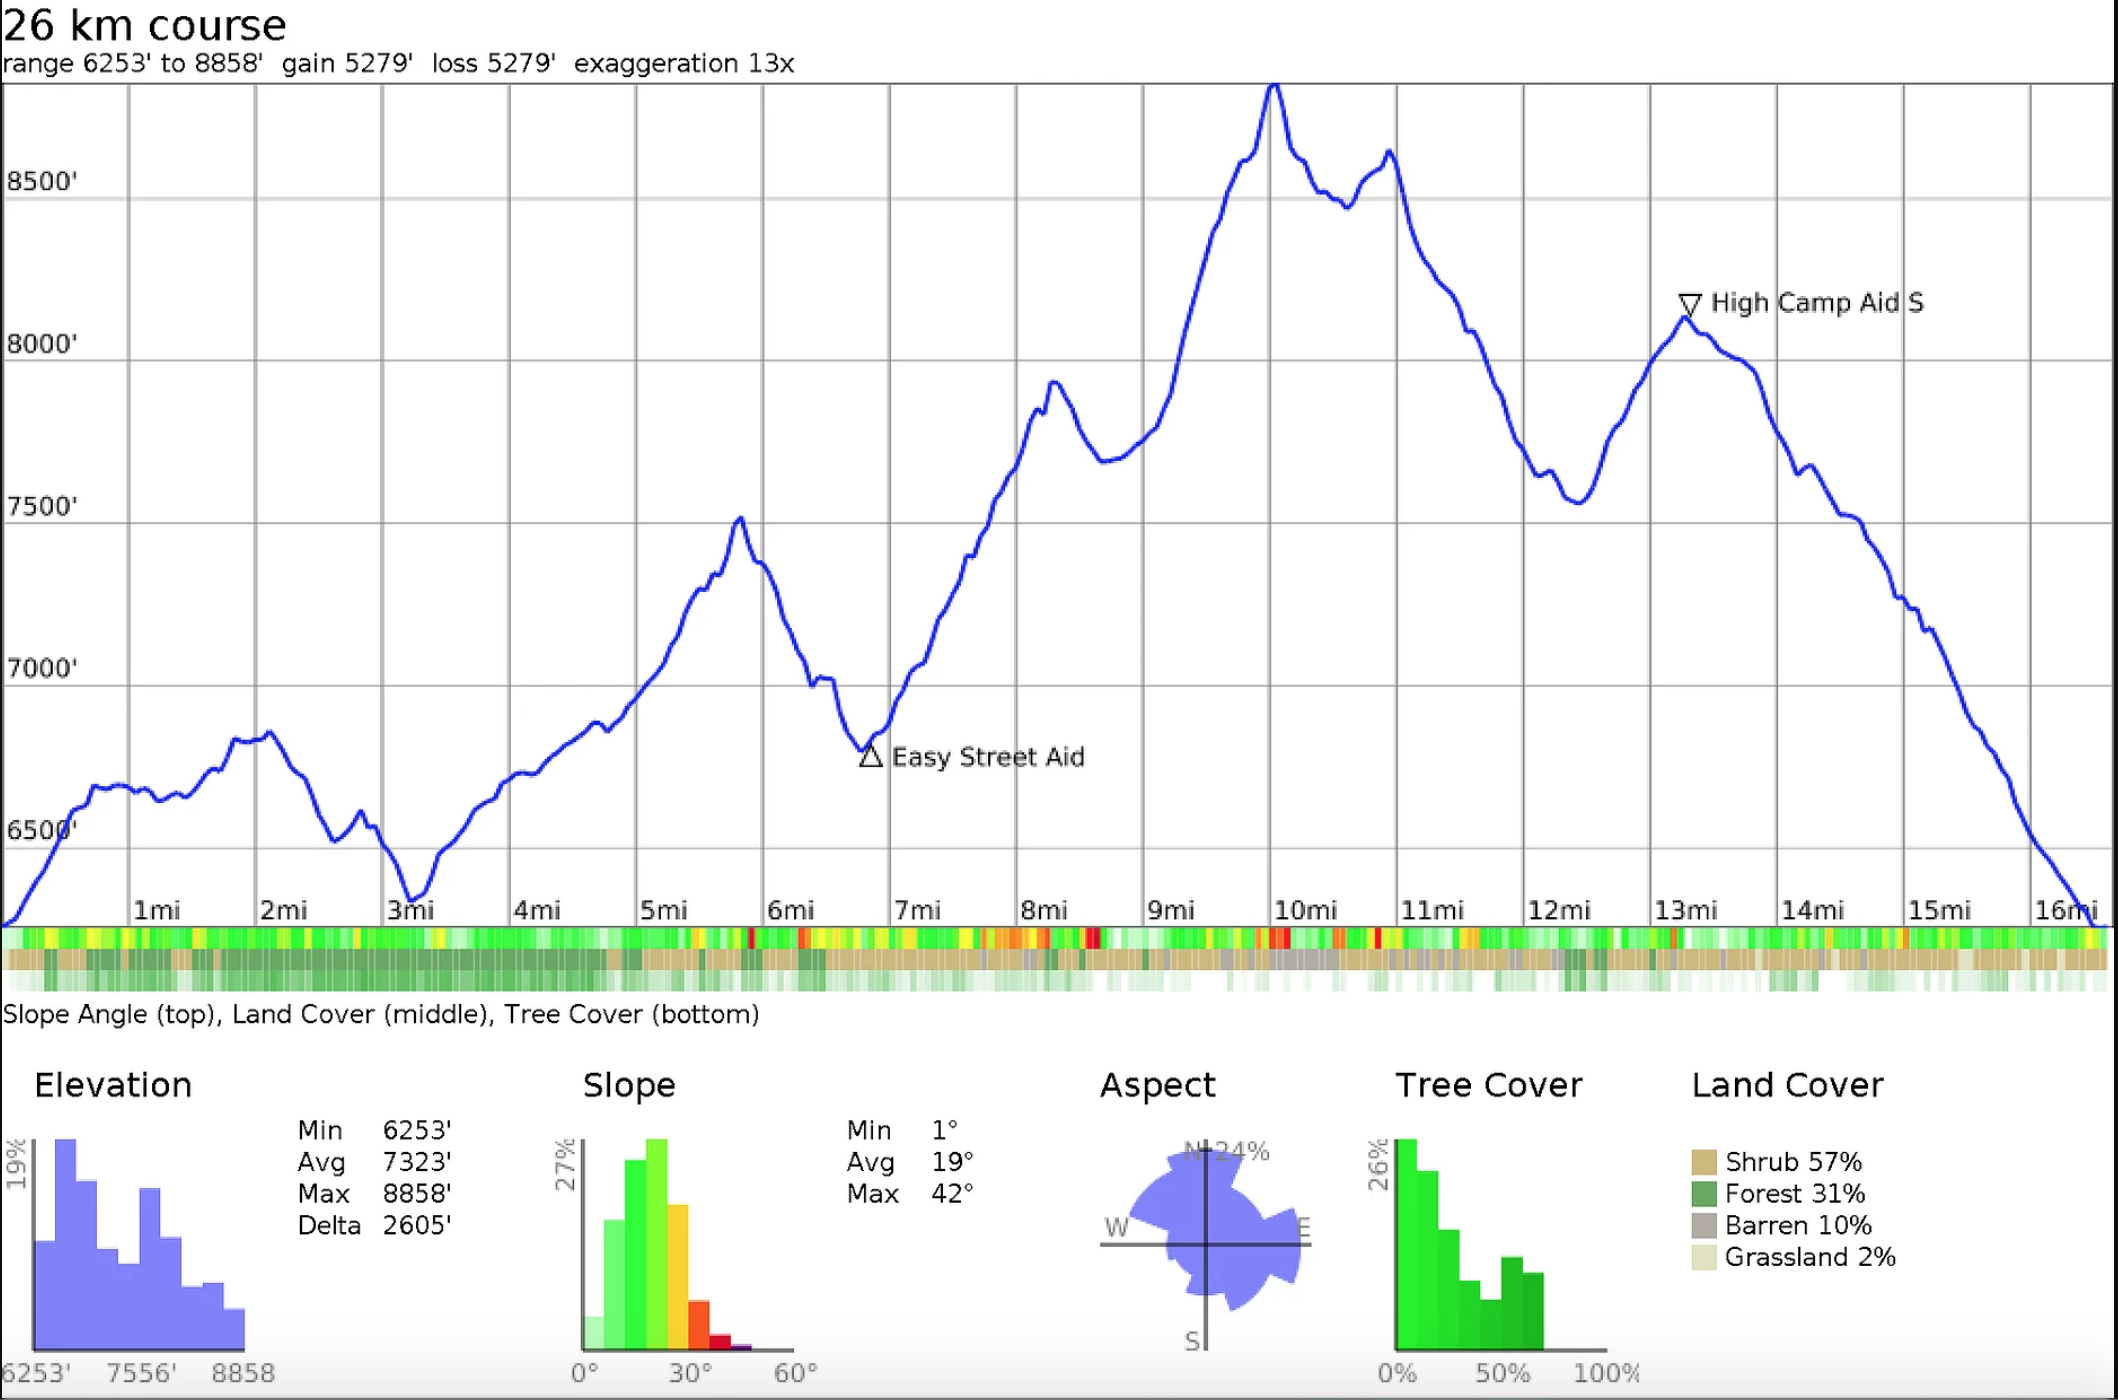
Task: Click the 9mi distance label
Action: [1171, 911]
